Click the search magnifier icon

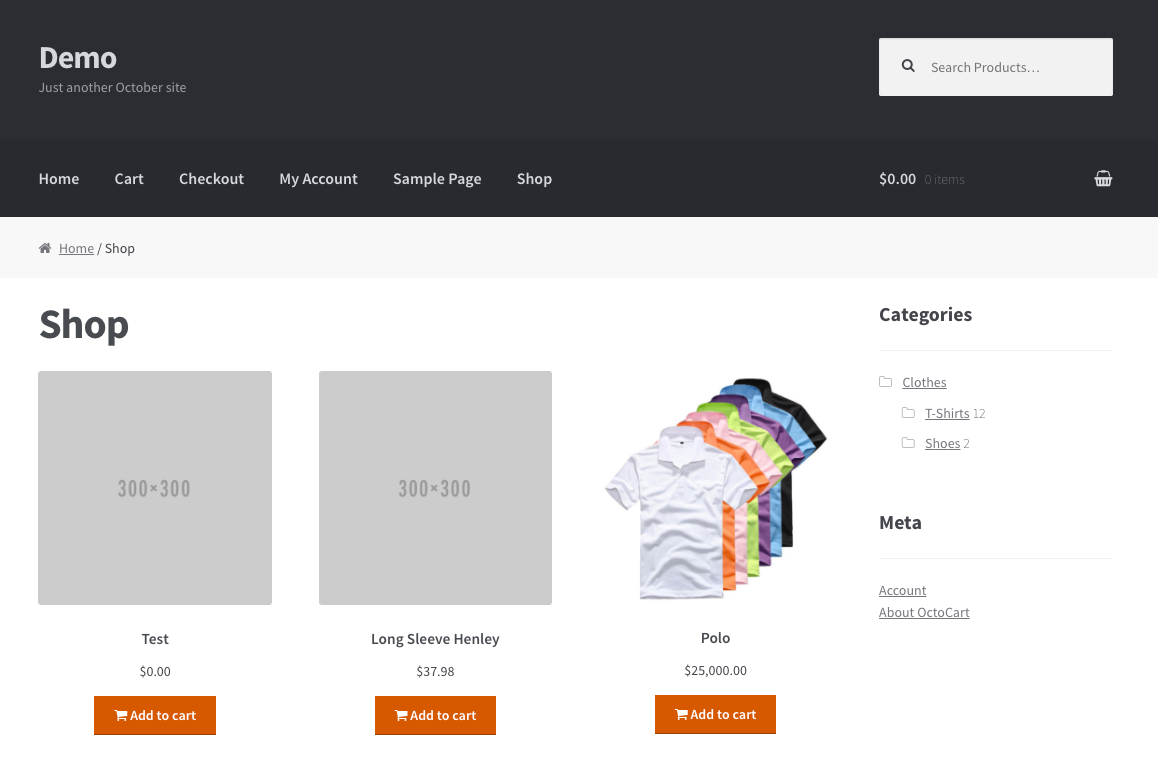click(908, 66)
